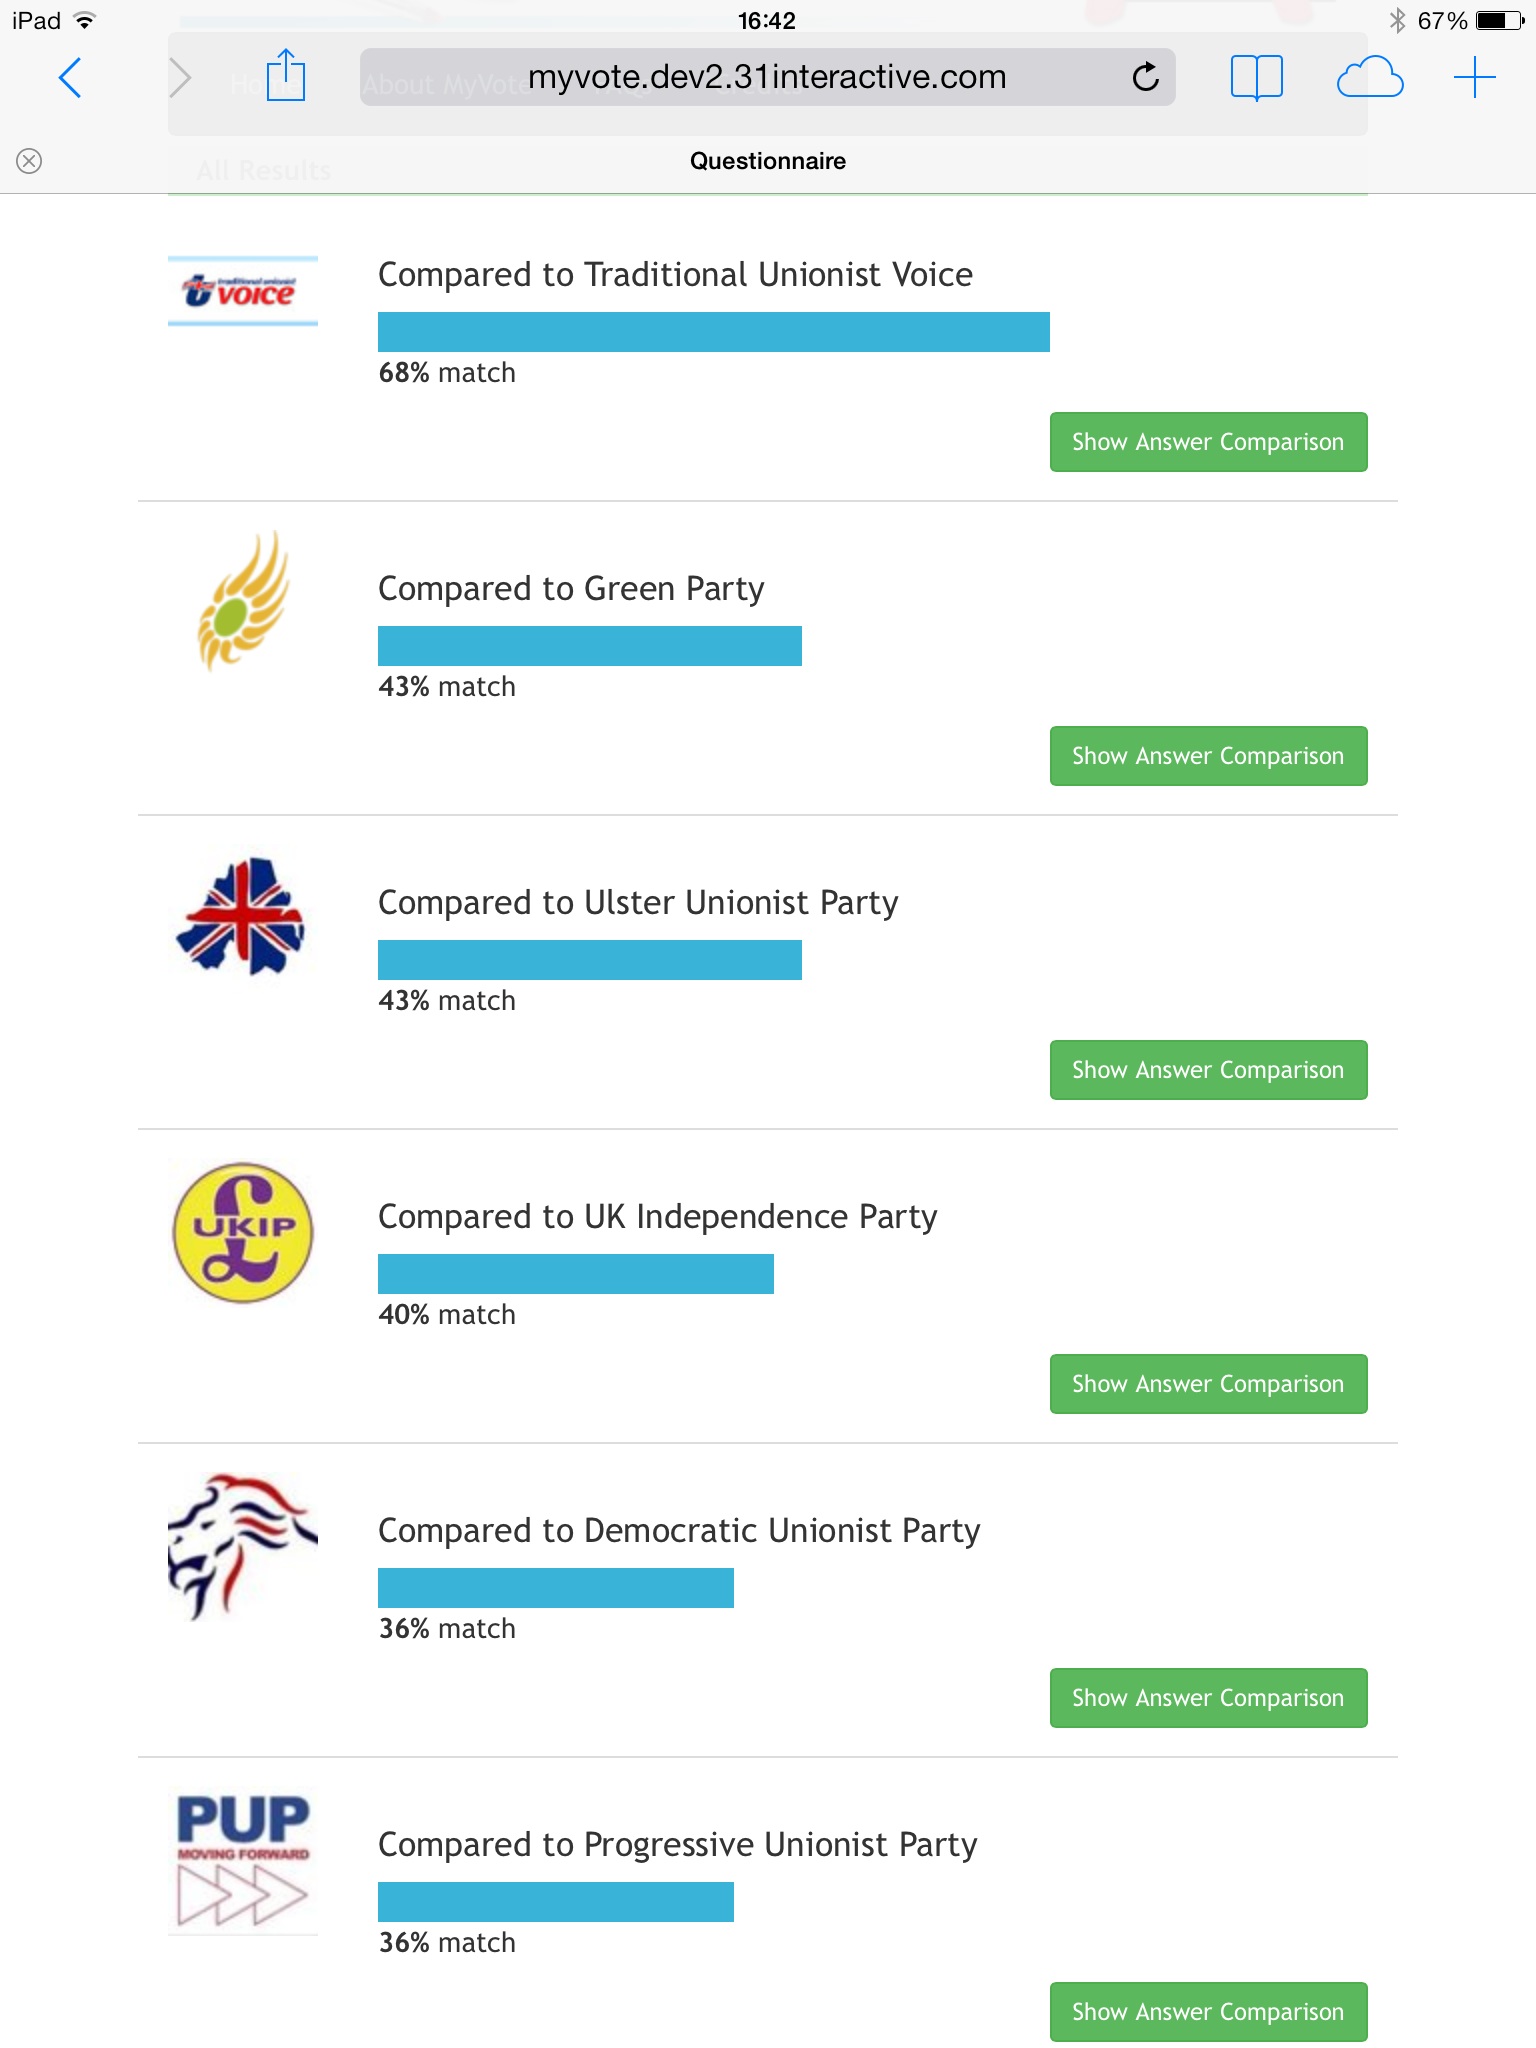Close the Questionnaire tab with X icon
1536x2048 pixels.
[x=30, y=161]
